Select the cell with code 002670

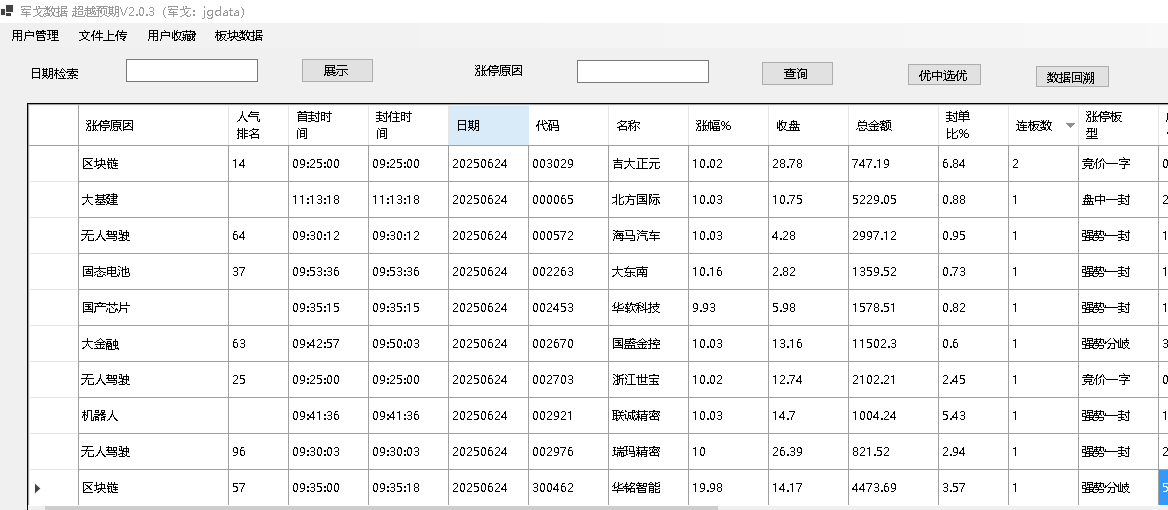[569, 343]
